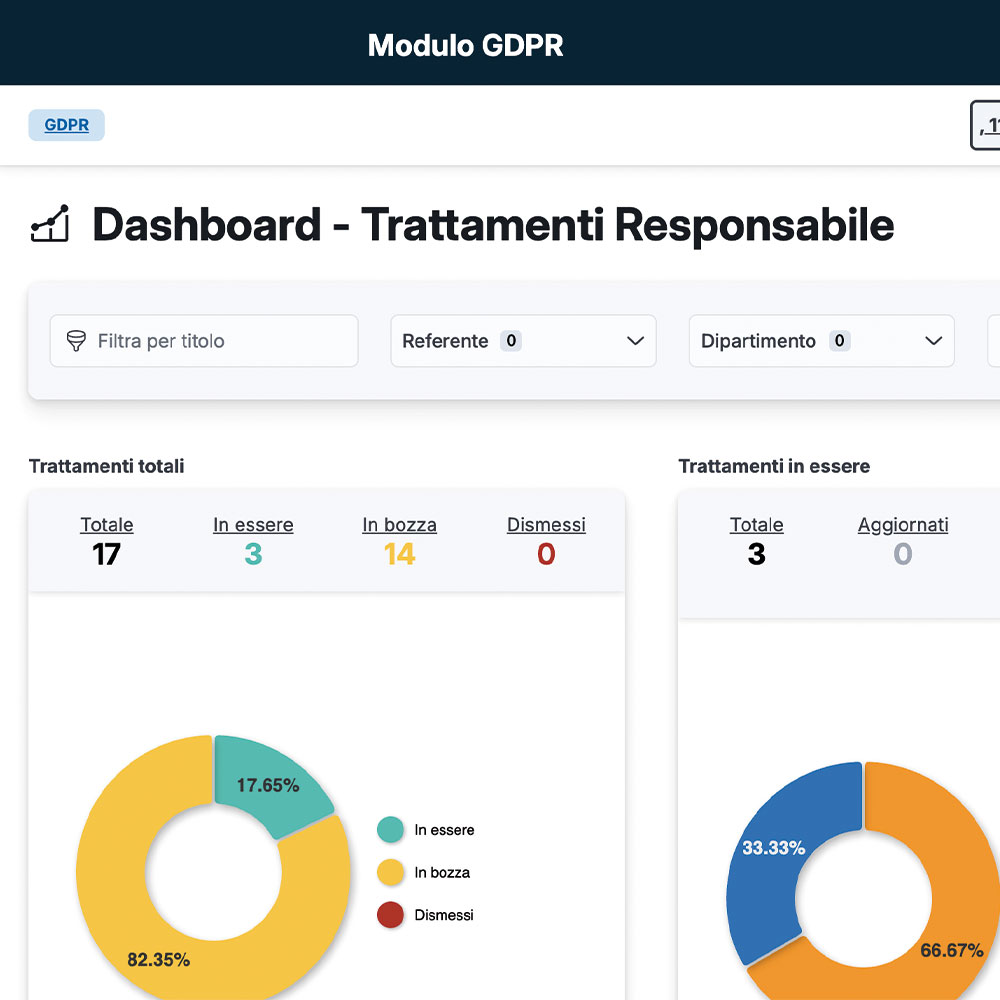Select Totale under Trattamenti totali
This screenshot has width=1000, height=1000.
coord(107,525)
